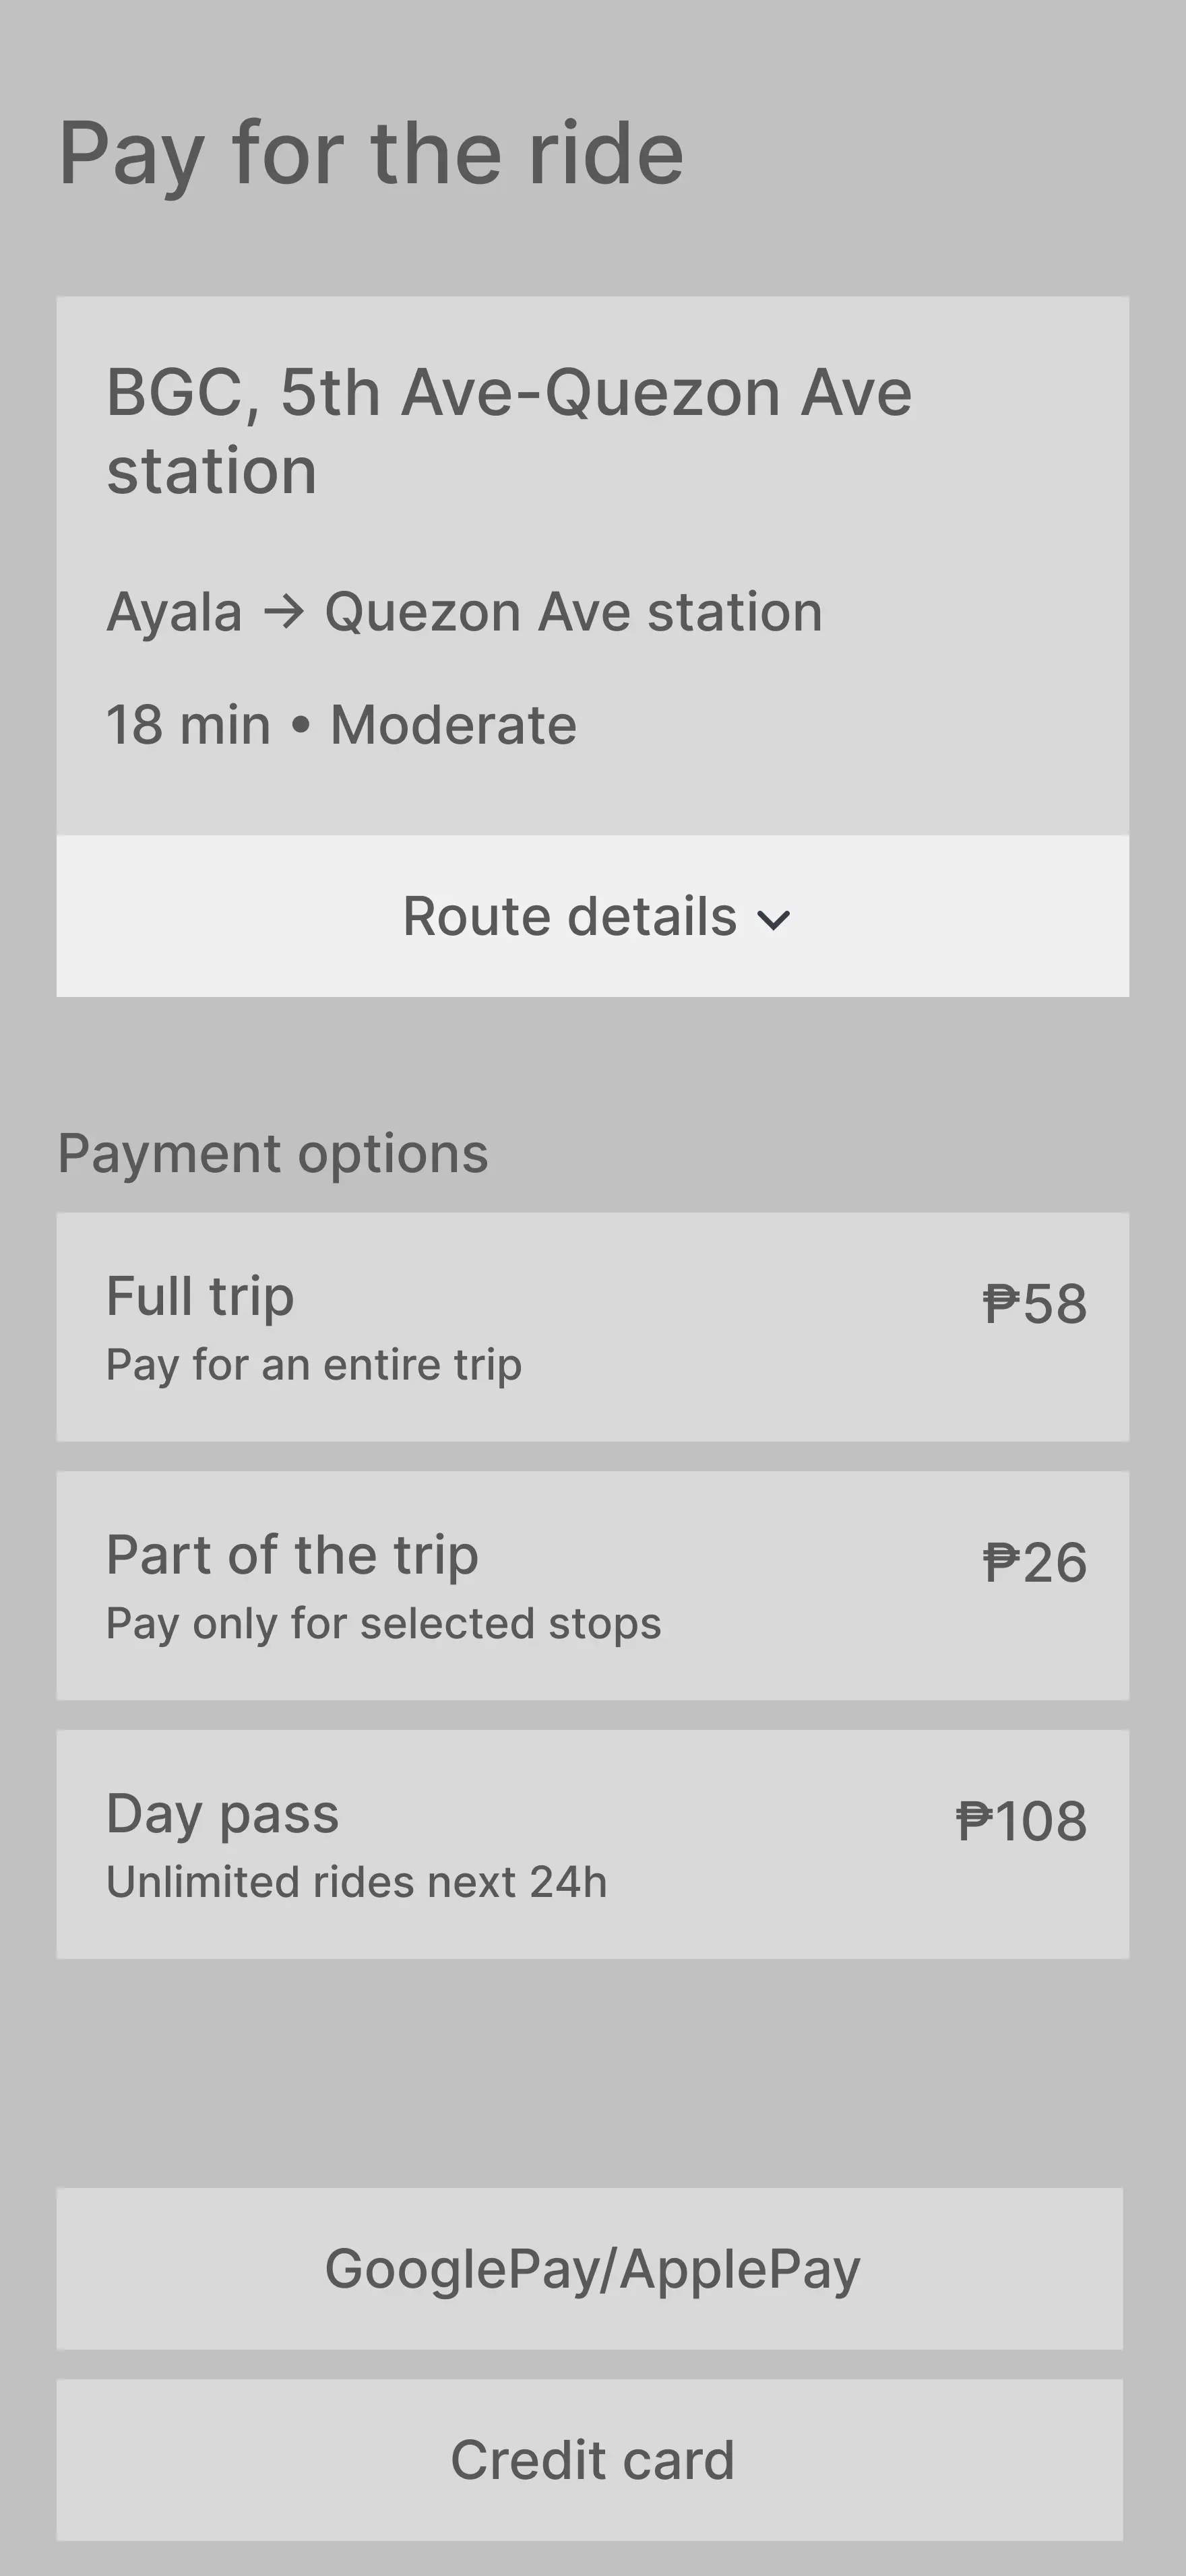The image size is (1186, 2576).
Task: Click 'Pay only for selected stops' description
Action: (x=384, y=1624)
